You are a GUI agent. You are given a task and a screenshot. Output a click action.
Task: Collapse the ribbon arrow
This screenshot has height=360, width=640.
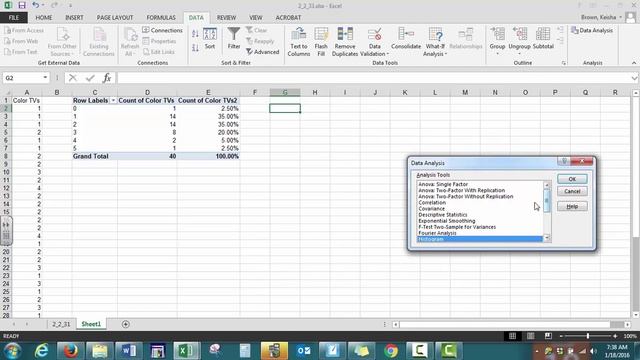(634, 63)
